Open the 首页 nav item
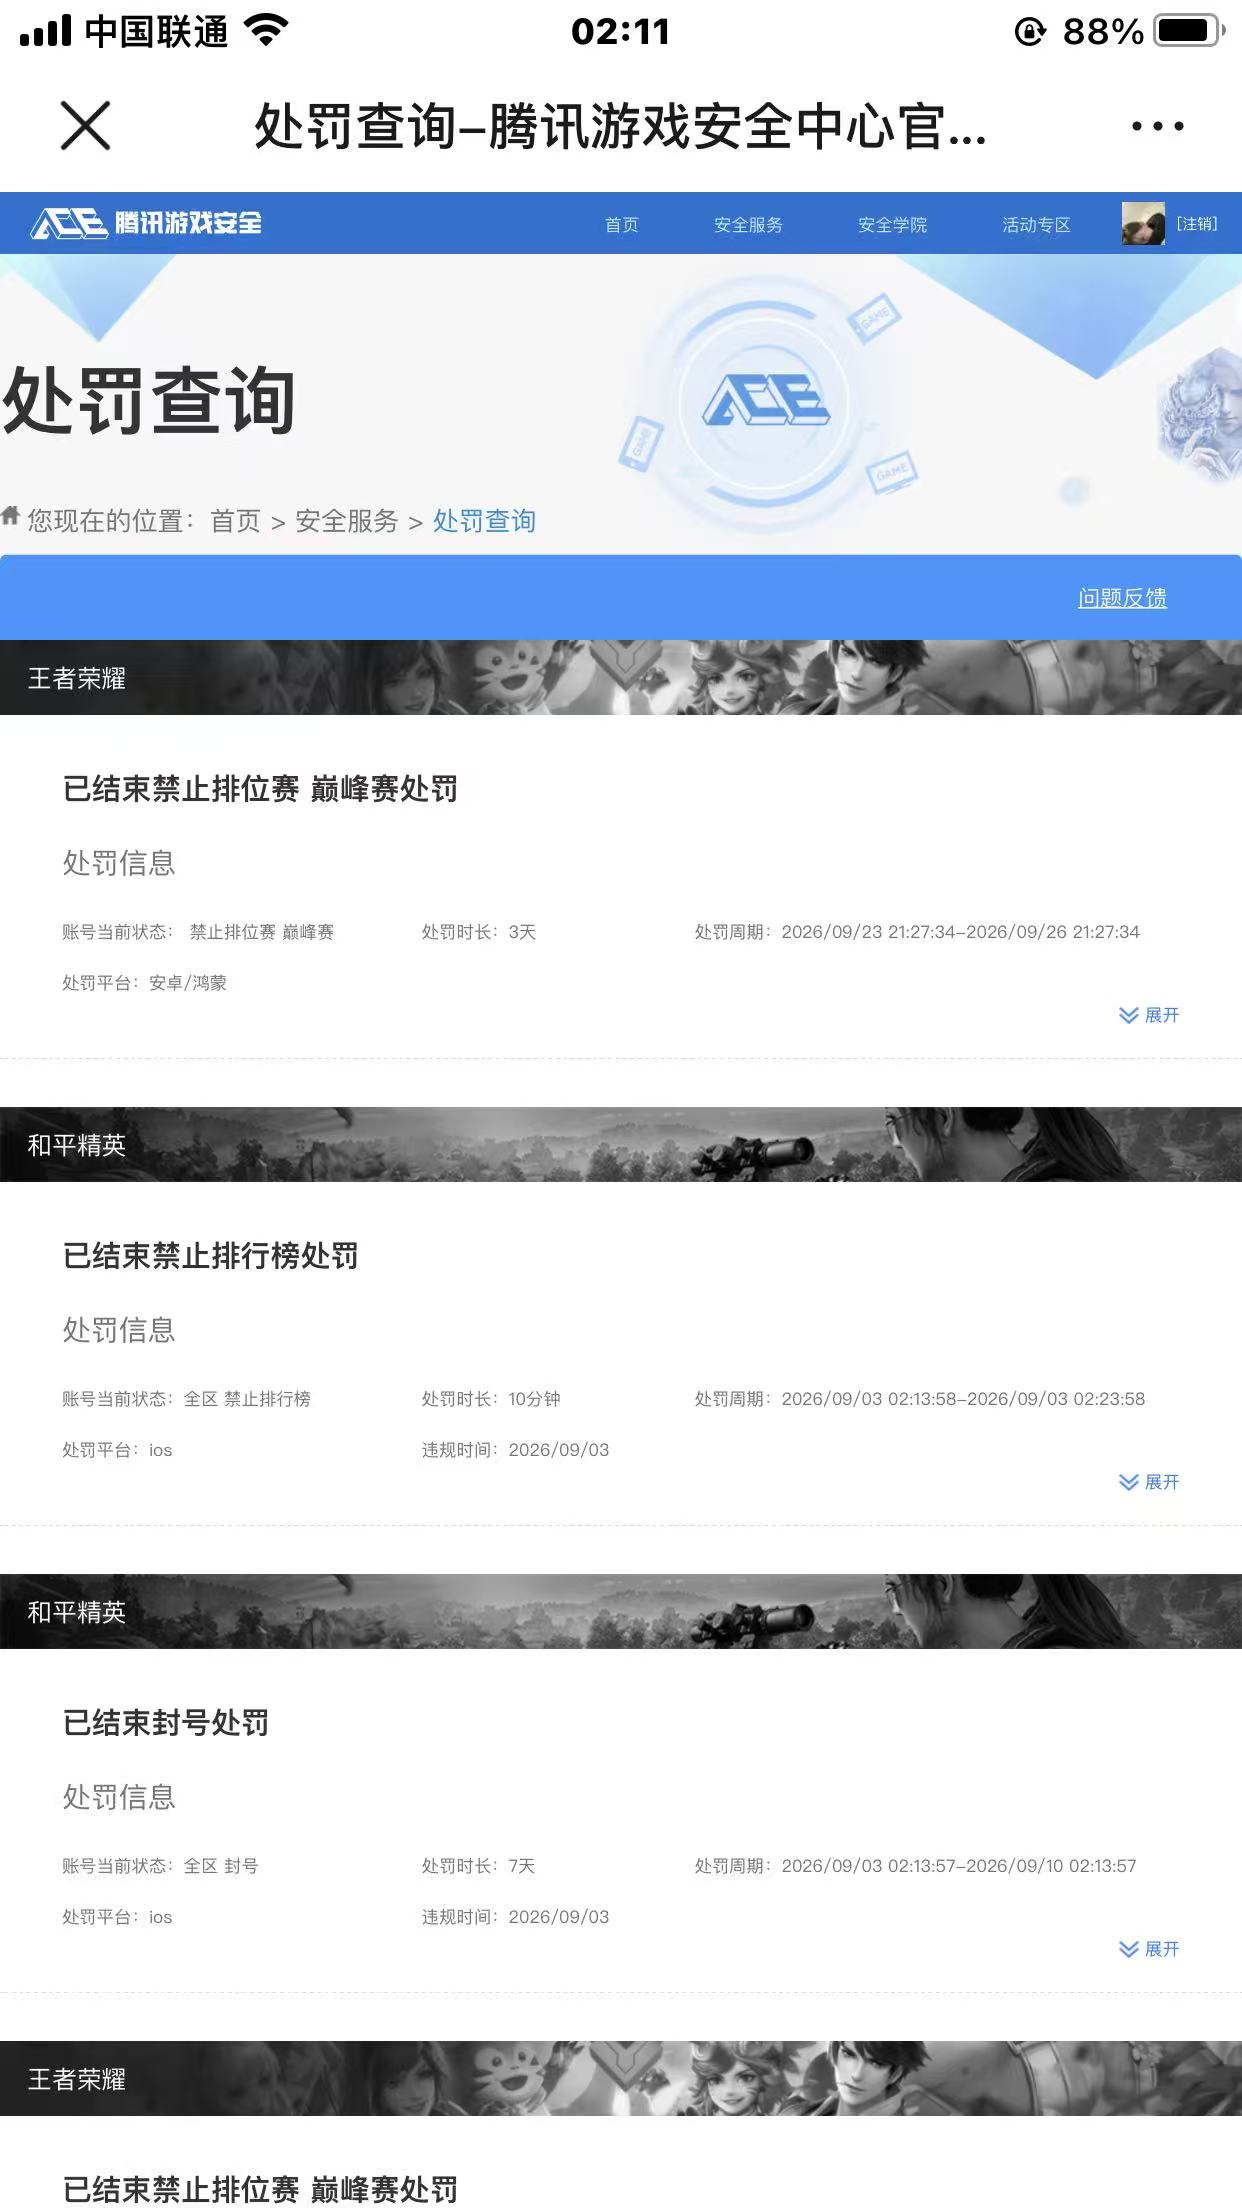Viewport: 1242px width, 2208px height. click(621, 224)
